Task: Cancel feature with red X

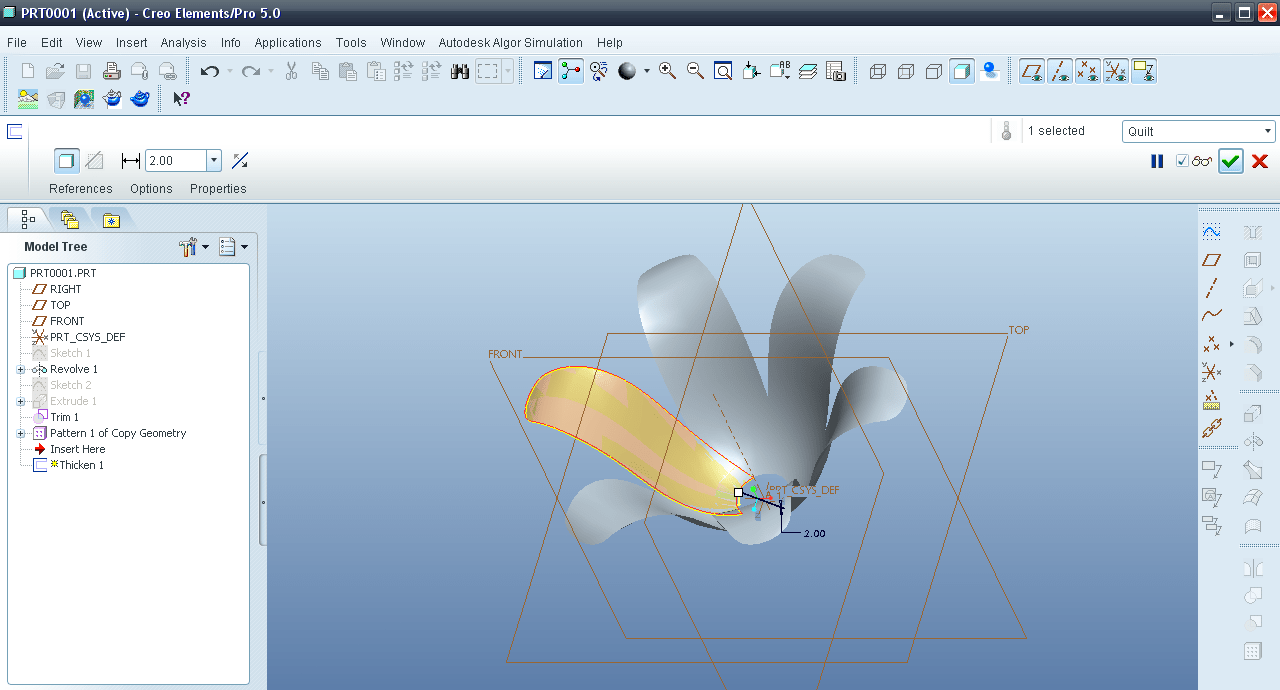Action: [x=1260, y=161]
